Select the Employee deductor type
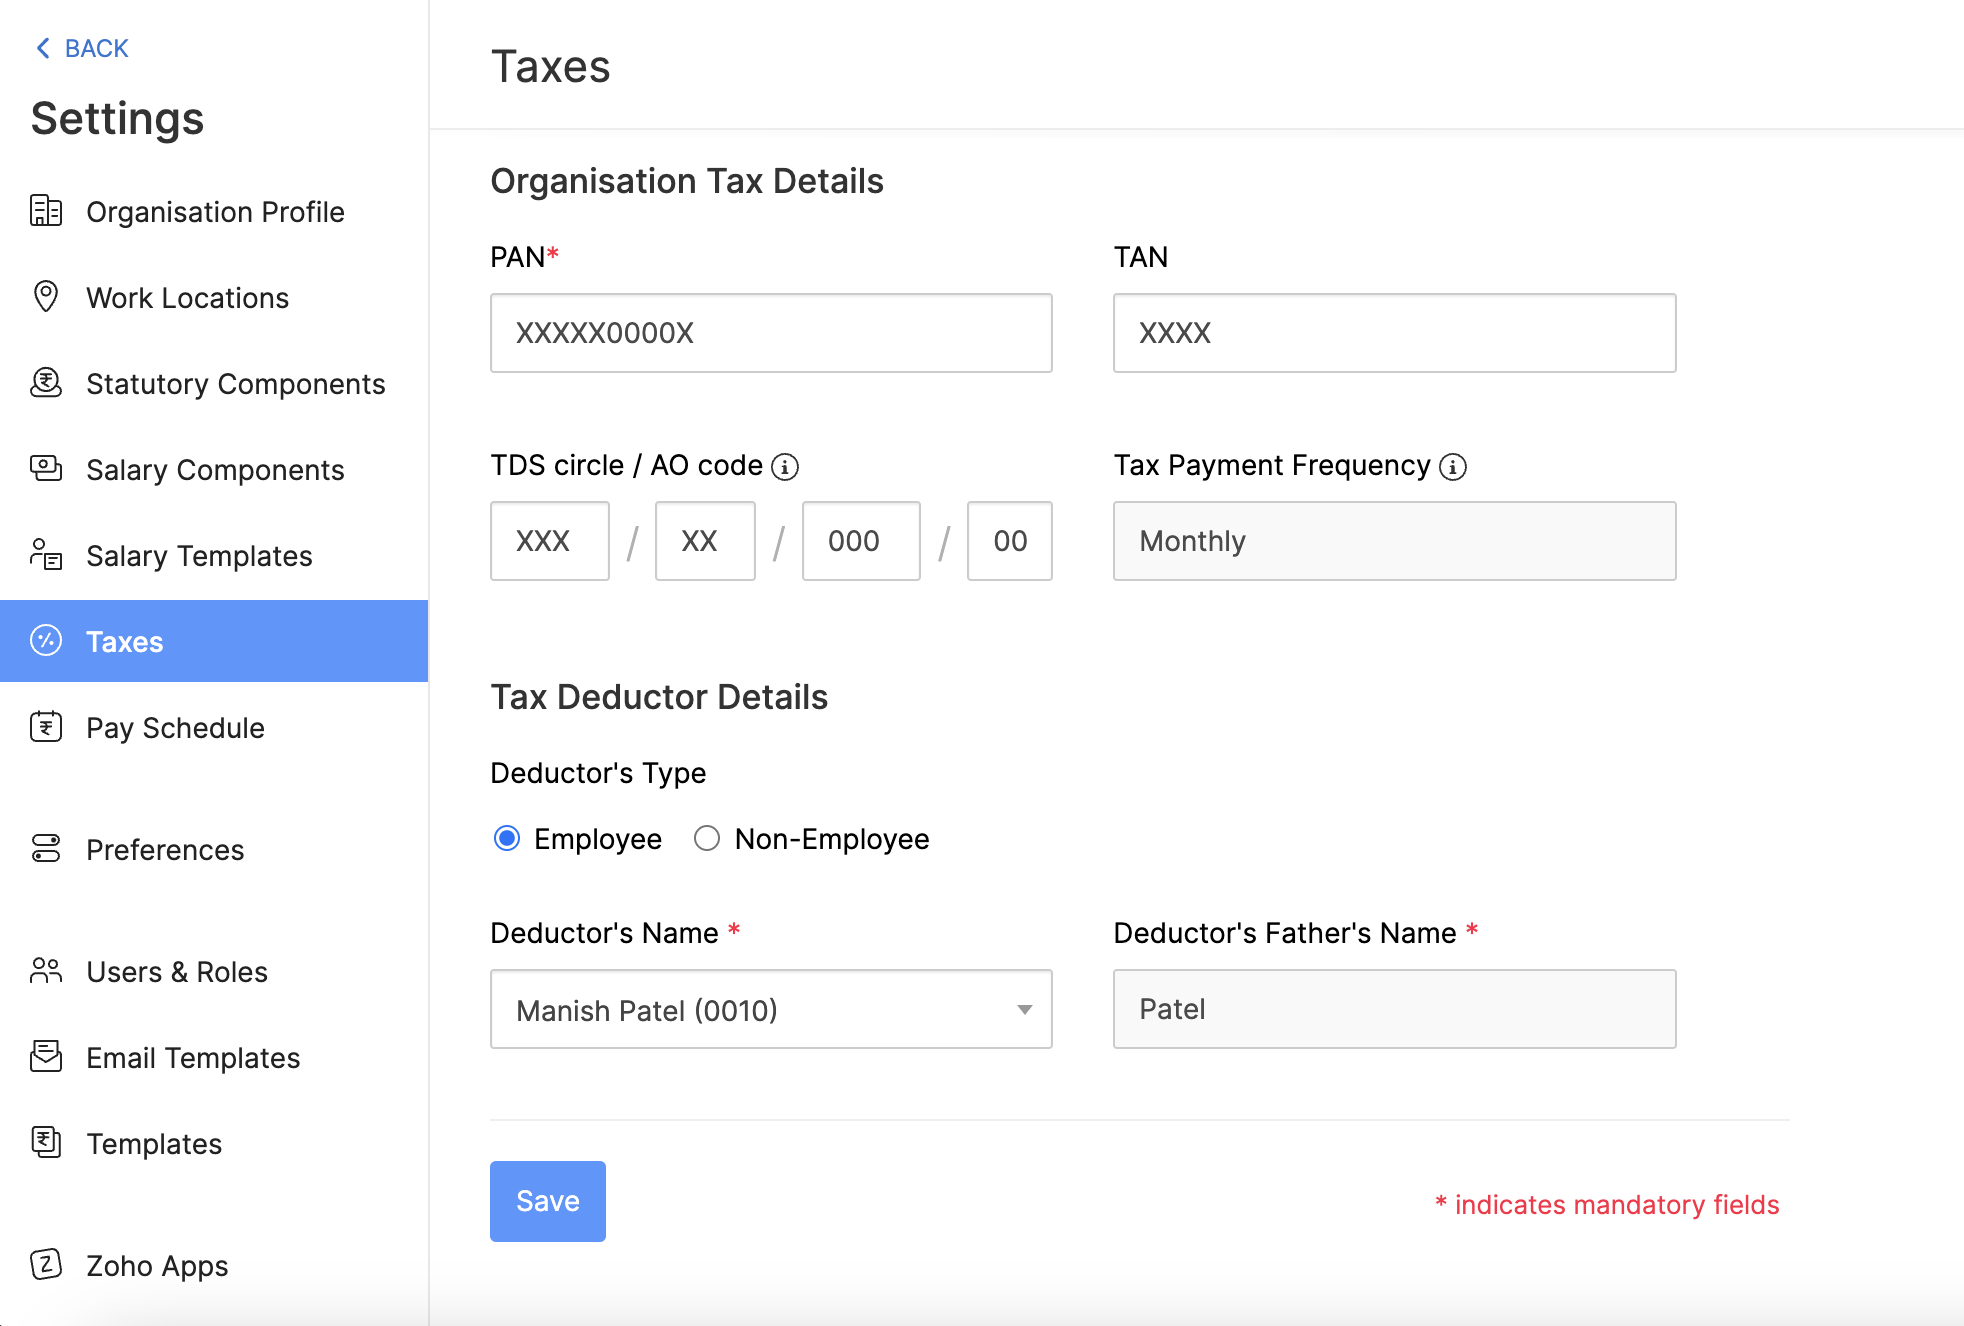This screenshot has height=1326, width=1964. pos(507,838)
